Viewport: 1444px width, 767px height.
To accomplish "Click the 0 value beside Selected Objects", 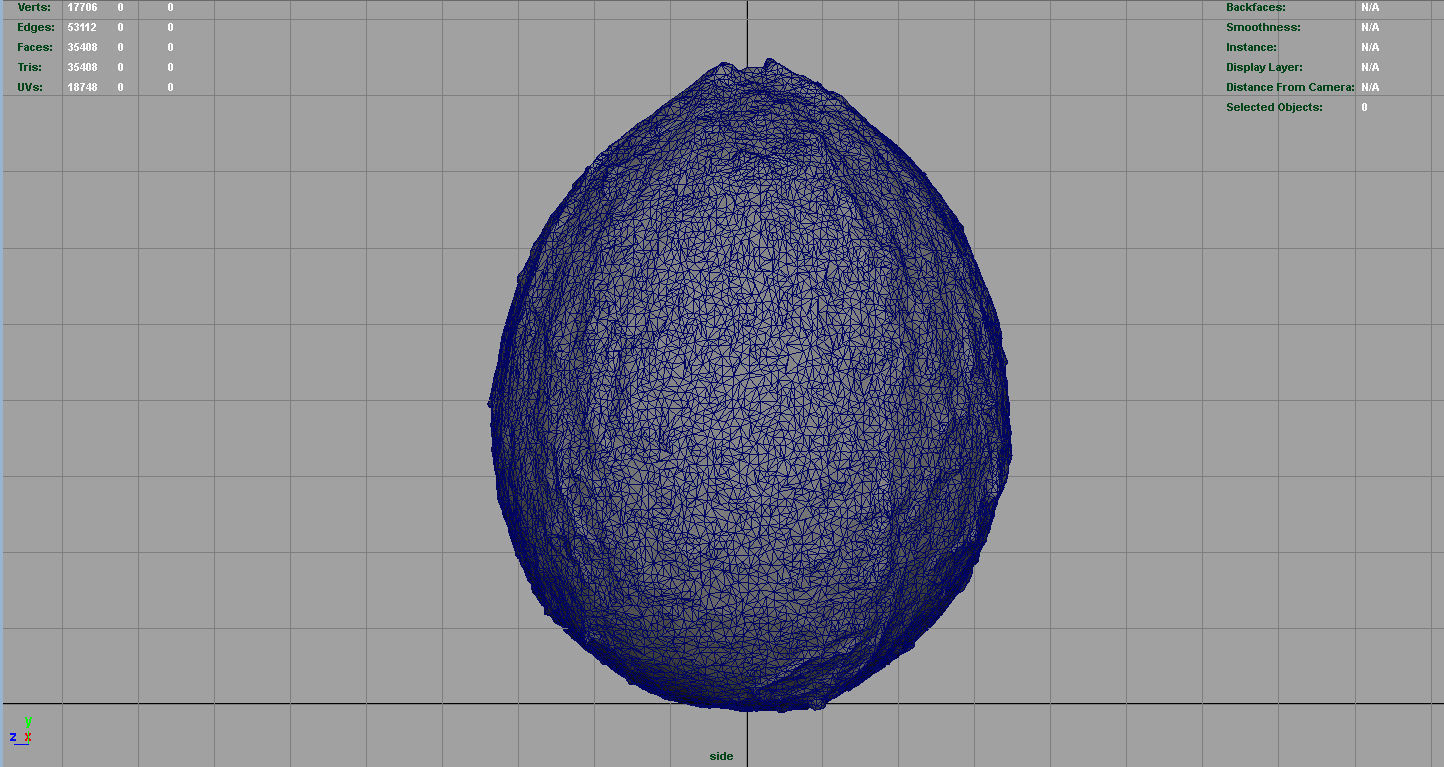I will (1364, 107).
